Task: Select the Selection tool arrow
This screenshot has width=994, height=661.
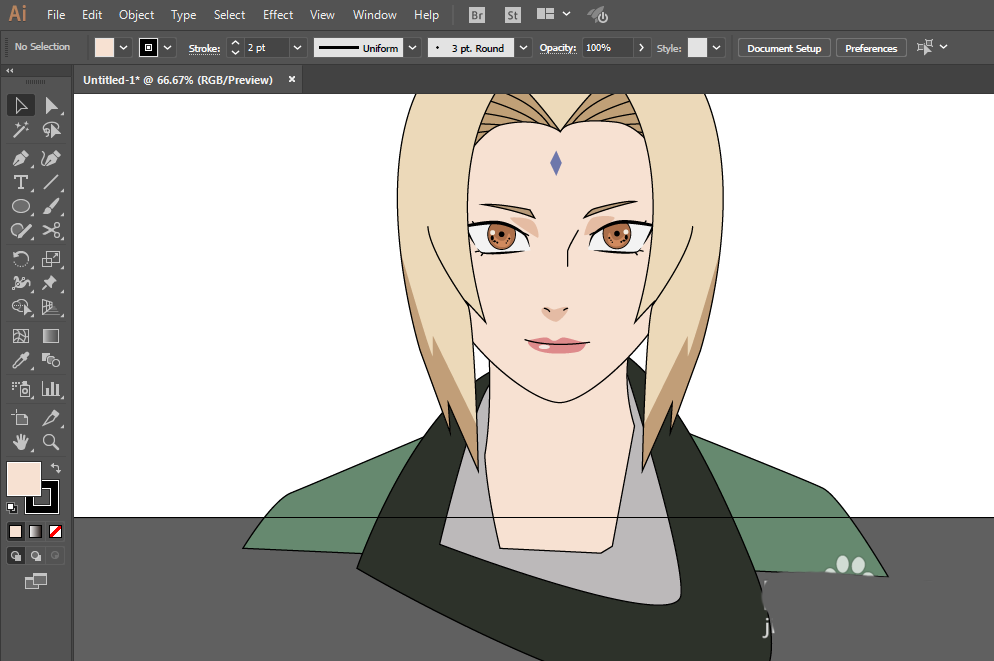Action: point(20,105)
